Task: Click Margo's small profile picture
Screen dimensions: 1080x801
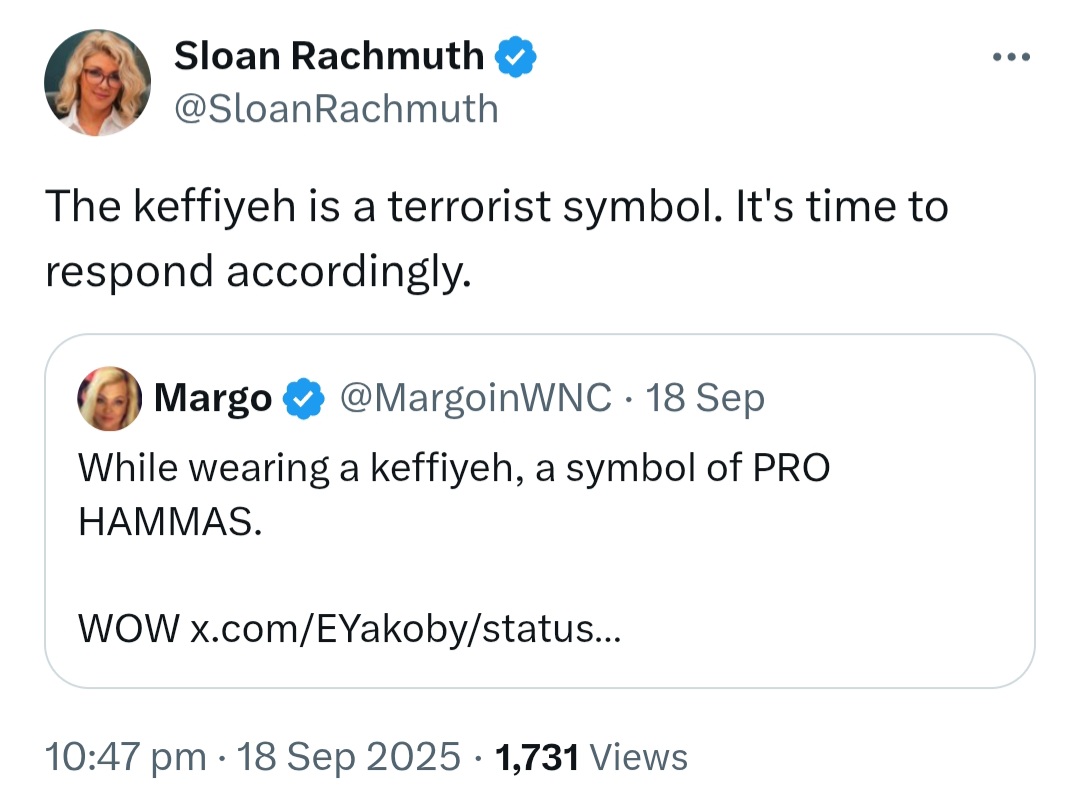Action: [x=110, y=398]
